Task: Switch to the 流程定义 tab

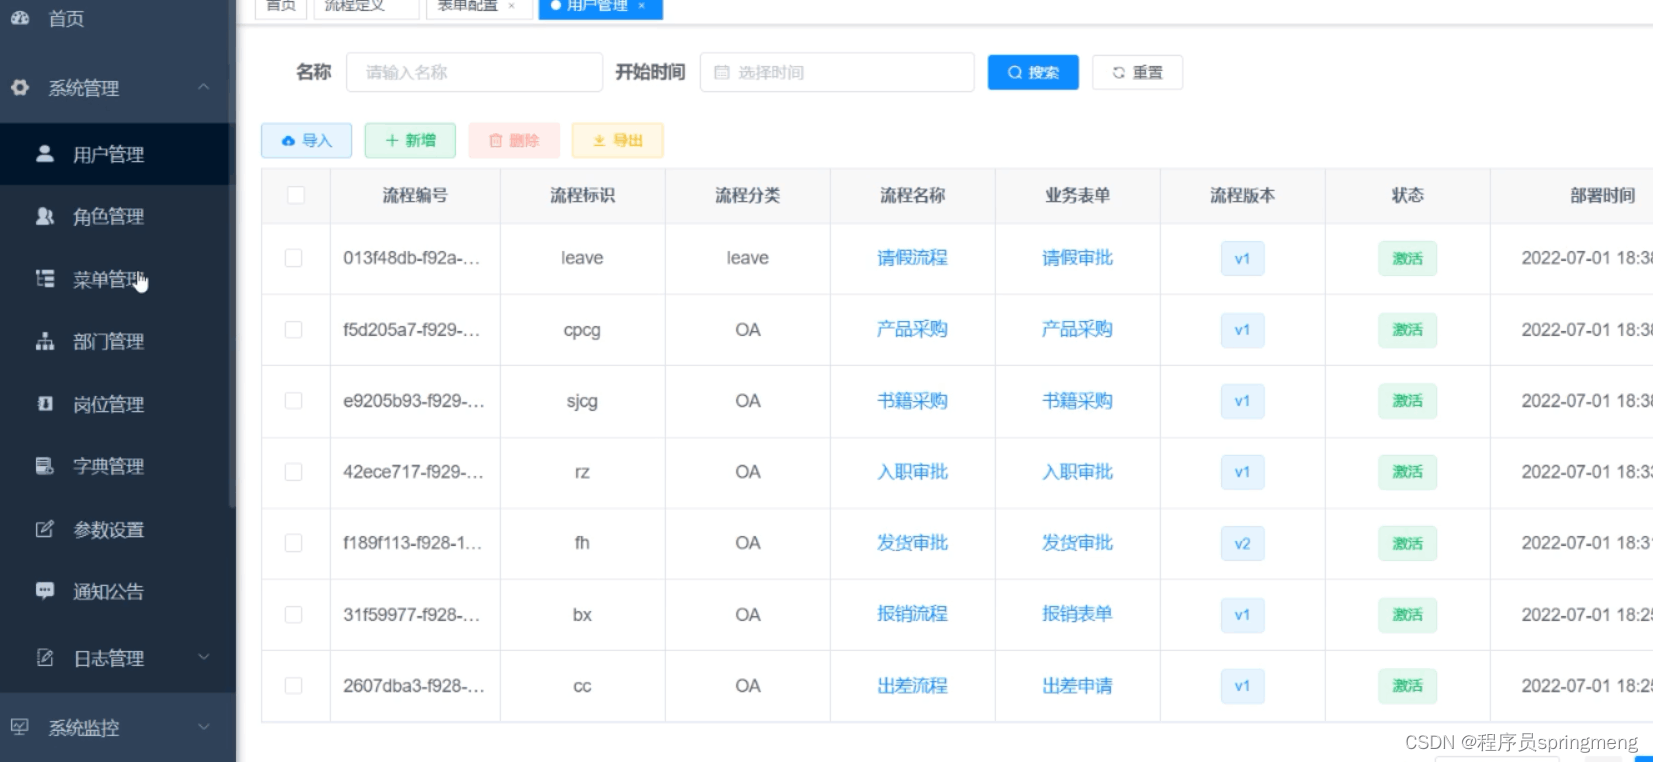Action: tap(366, 7)
